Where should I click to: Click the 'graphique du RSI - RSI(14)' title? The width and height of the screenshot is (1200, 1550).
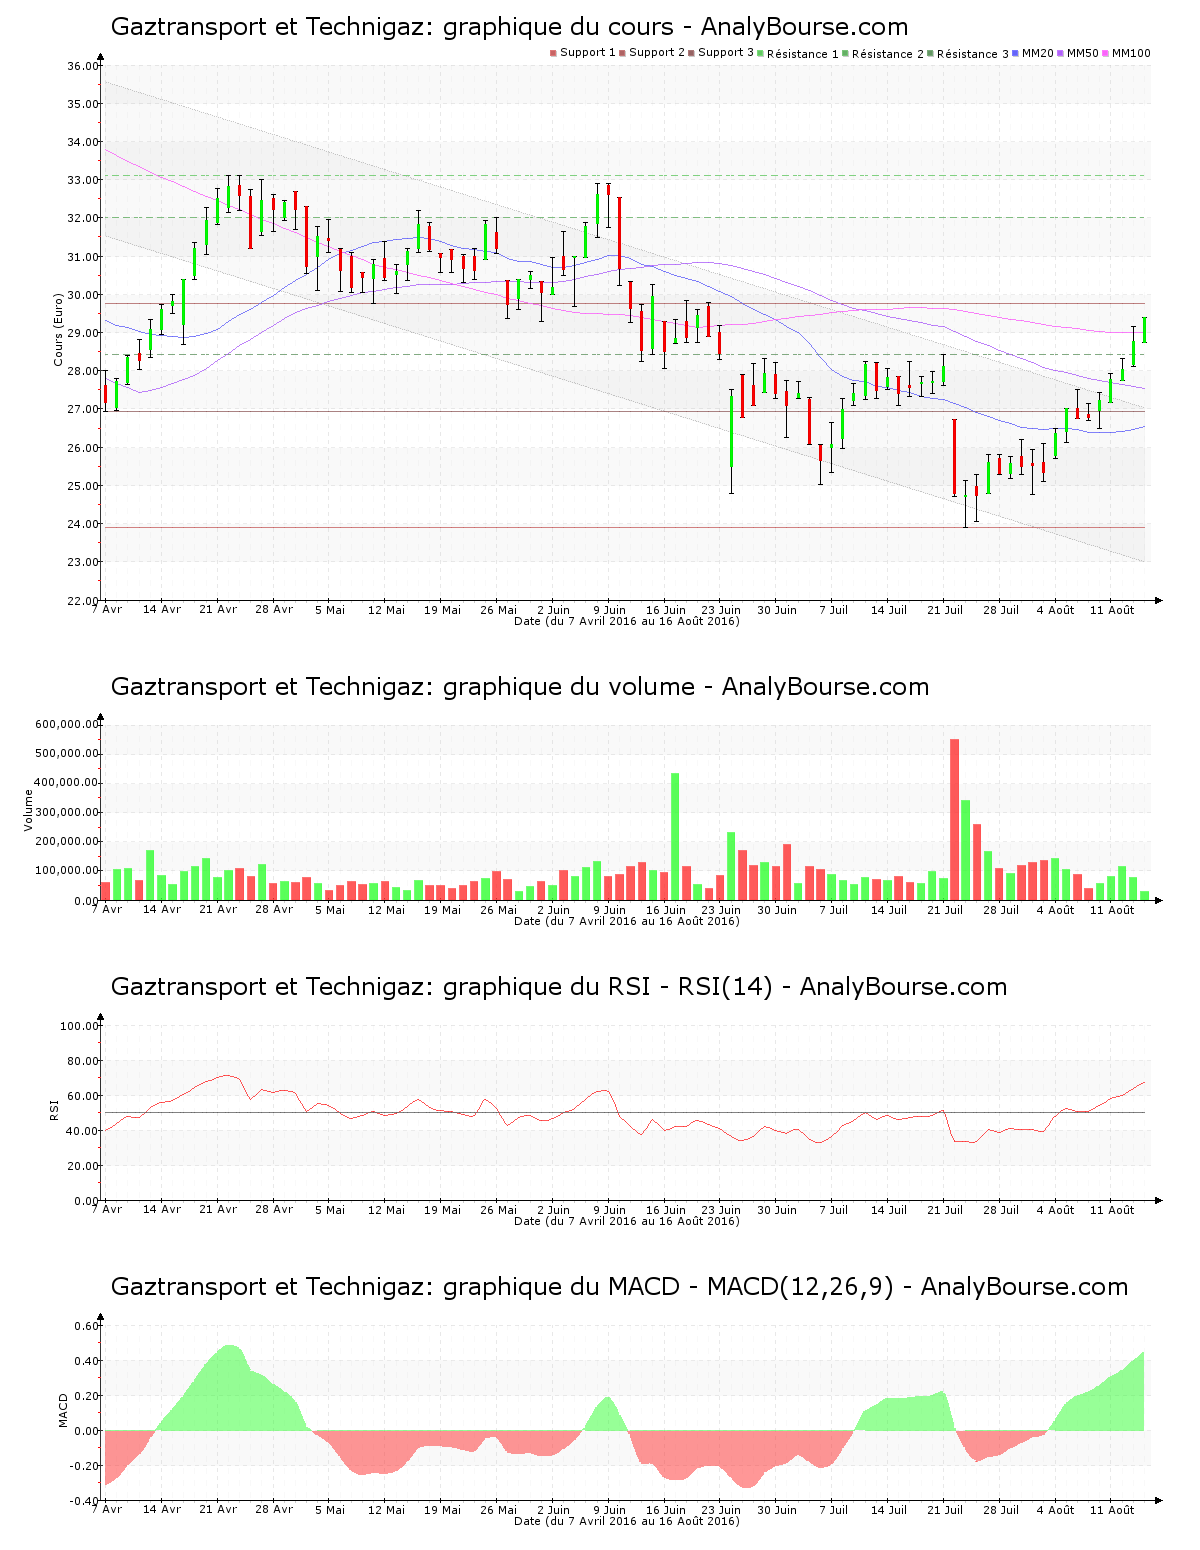(559, 987)
